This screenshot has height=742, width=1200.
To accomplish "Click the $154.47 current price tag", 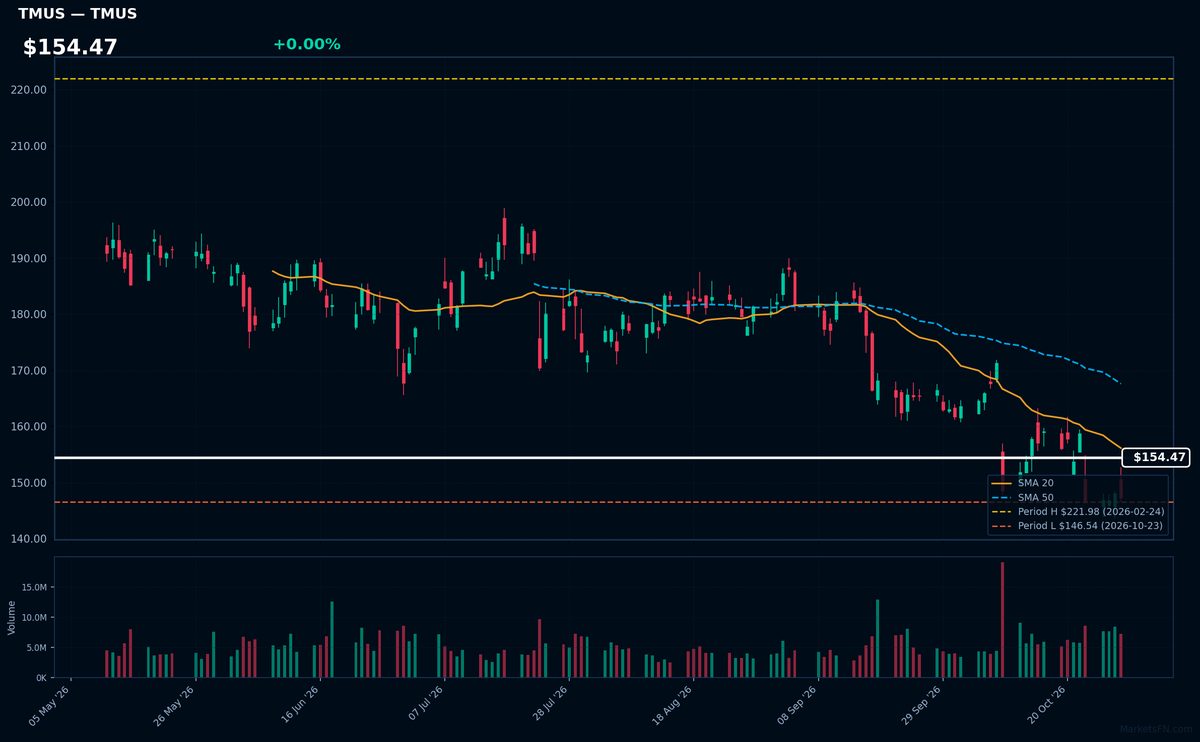I will coord(1156,457).
